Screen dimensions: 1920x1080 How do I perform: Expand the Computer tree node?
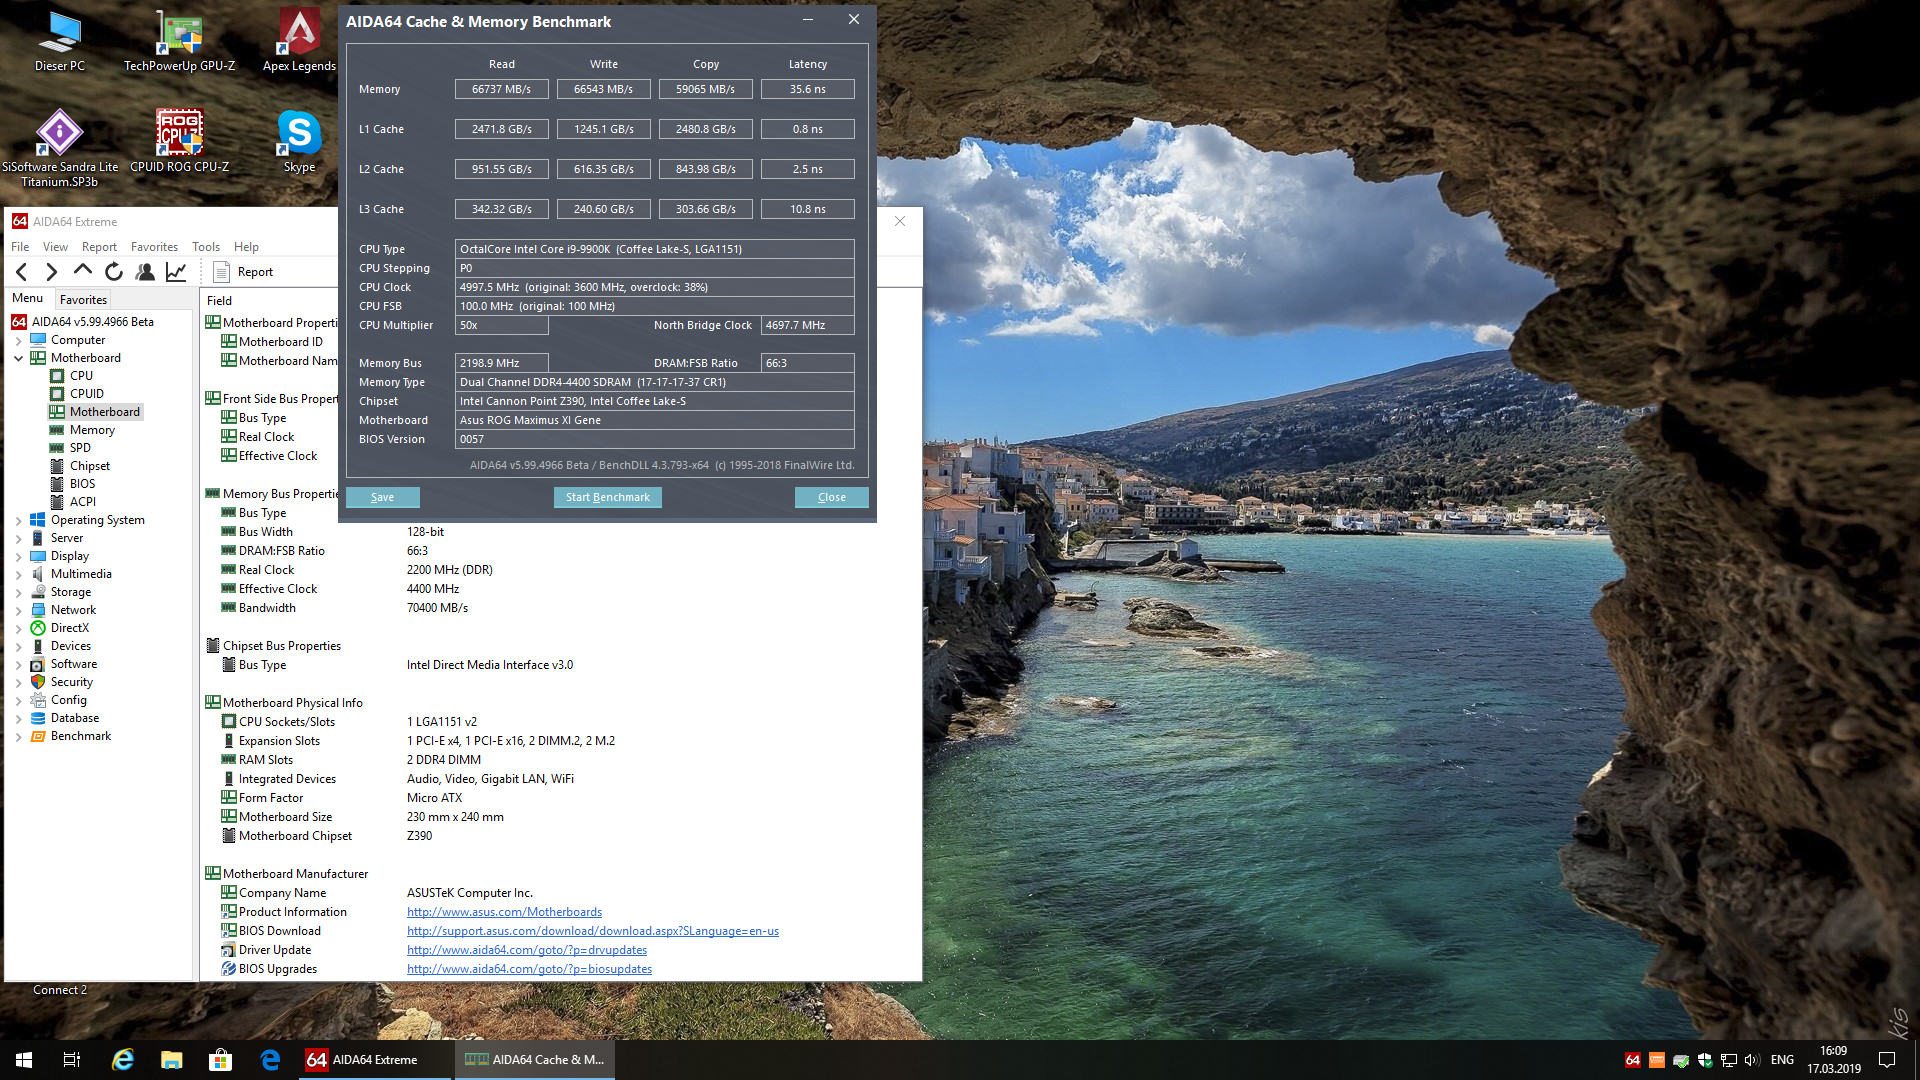(x=18, y=340)
